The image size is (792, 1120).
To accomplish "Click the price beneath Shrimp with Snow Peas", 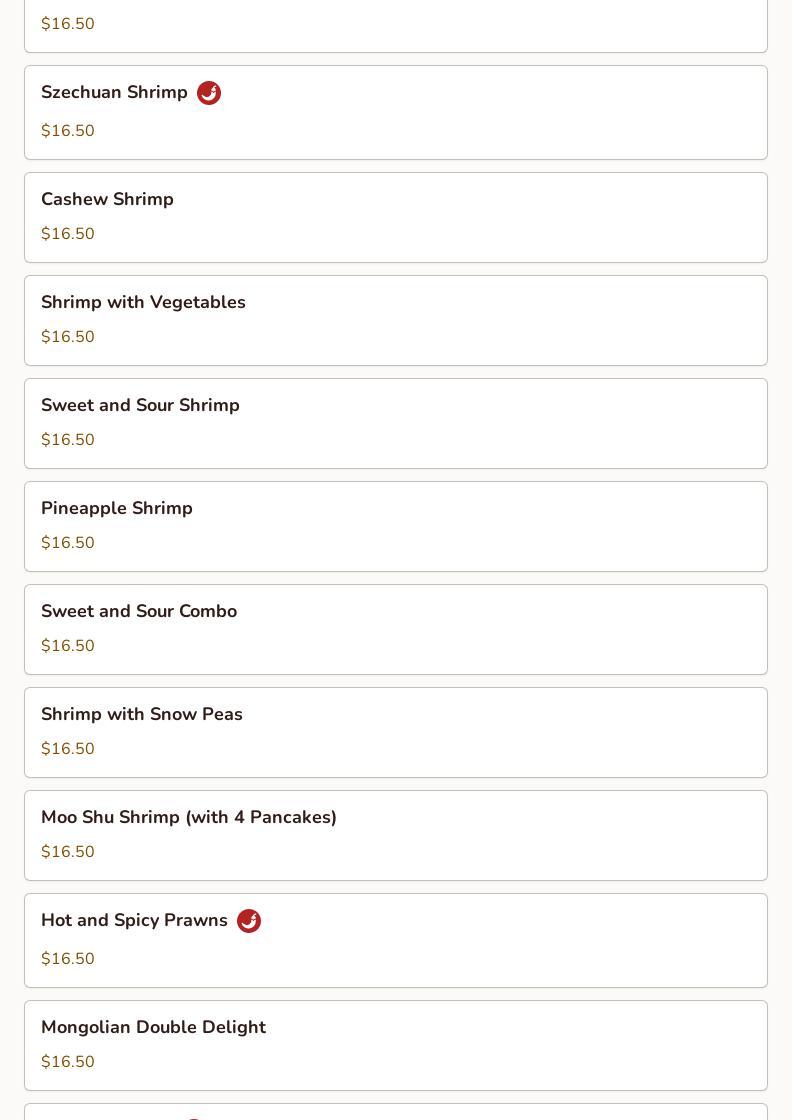I will click(x=68, y=749).
